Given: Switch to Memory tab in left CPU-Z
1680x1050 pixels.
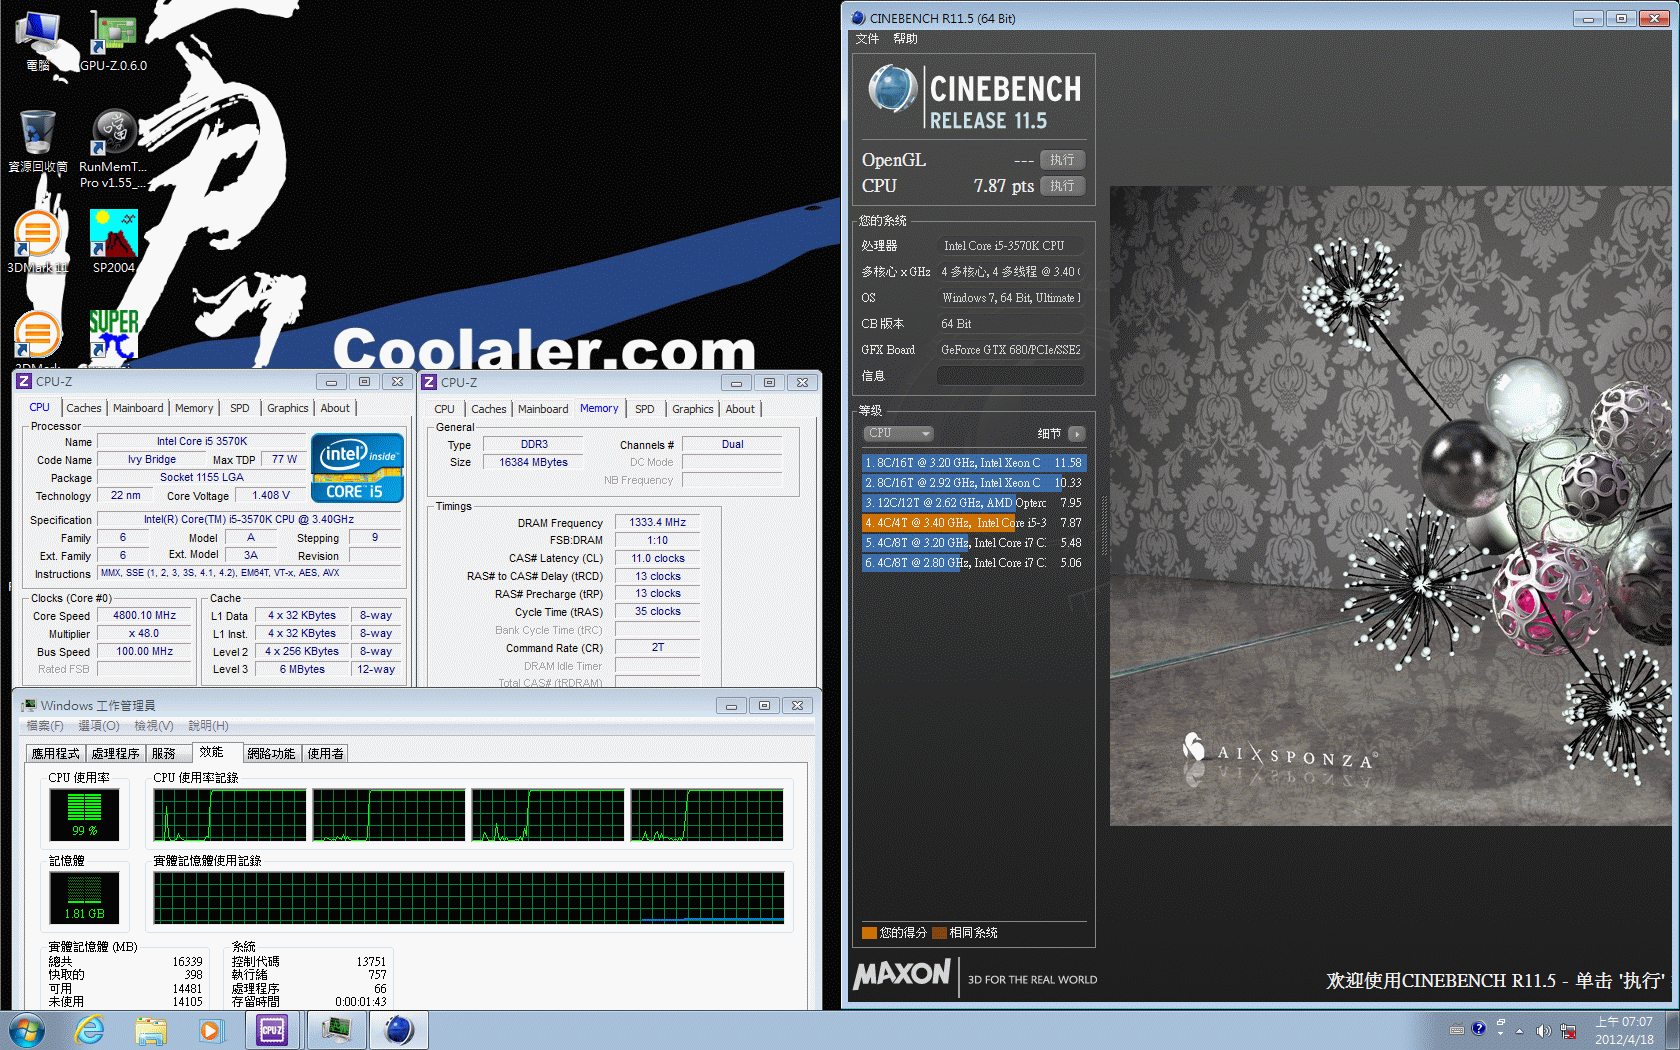Looking at the screenshot, I should 194,408.
